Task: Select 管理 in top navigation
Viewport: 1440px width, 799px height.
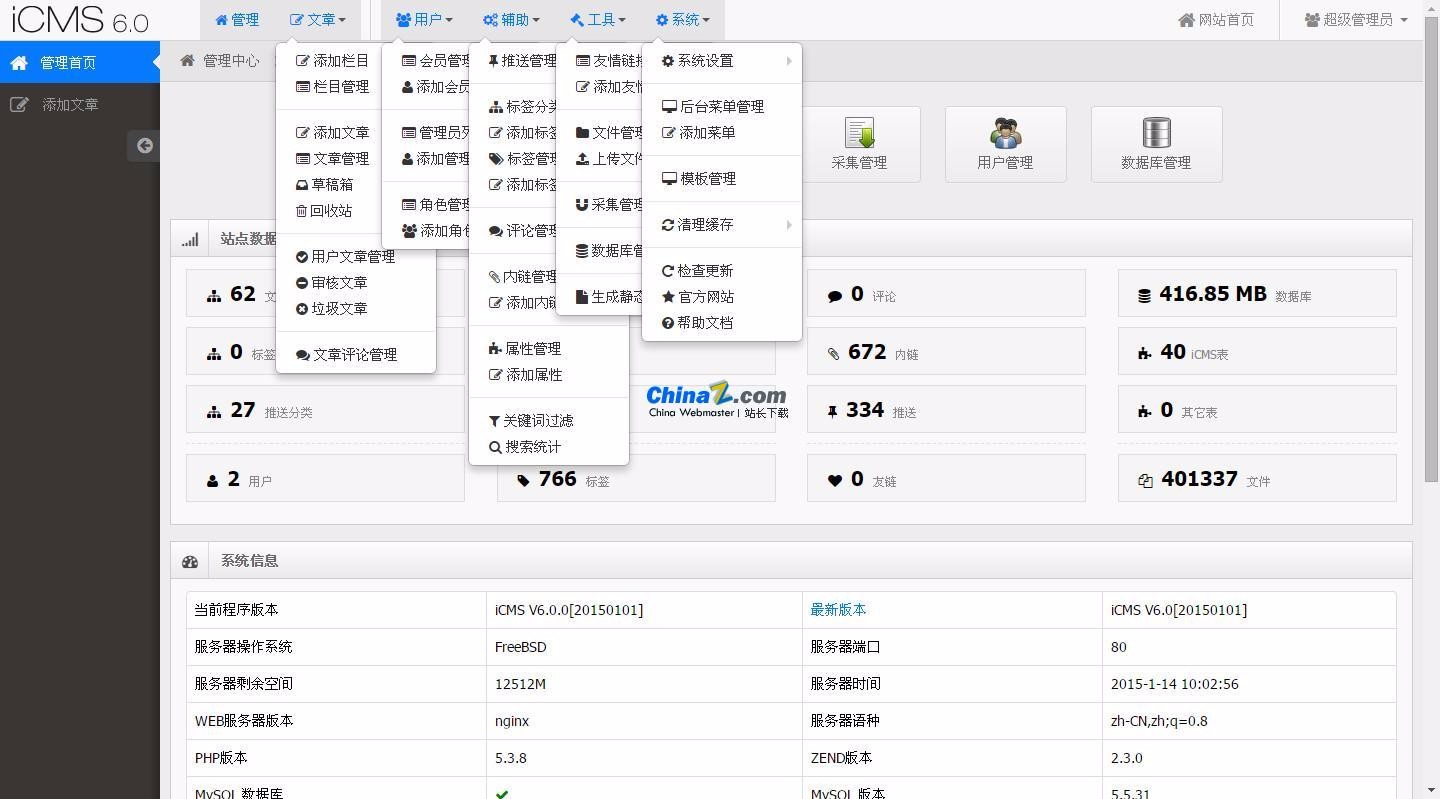Action: [x=237, y=20]
